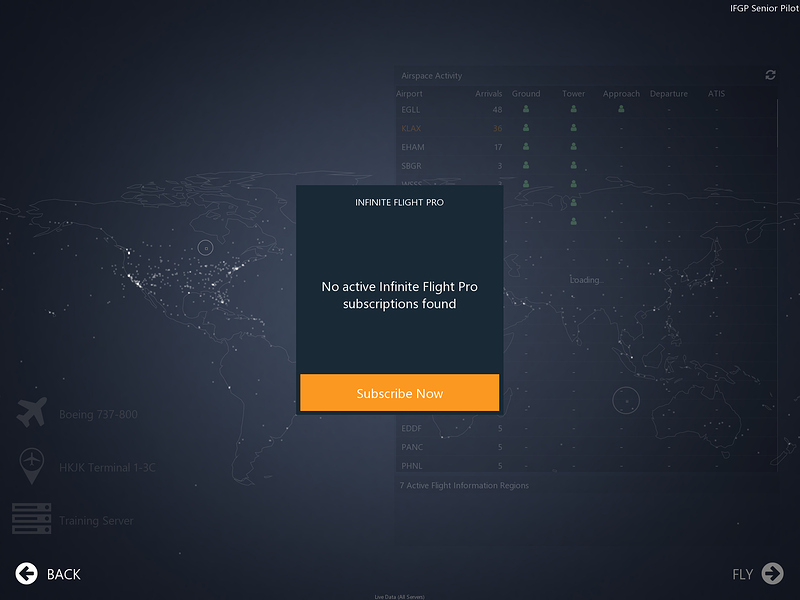800x600 pixels.
Task: Refresh the Airspace Activity list
Action: [770, 75]
